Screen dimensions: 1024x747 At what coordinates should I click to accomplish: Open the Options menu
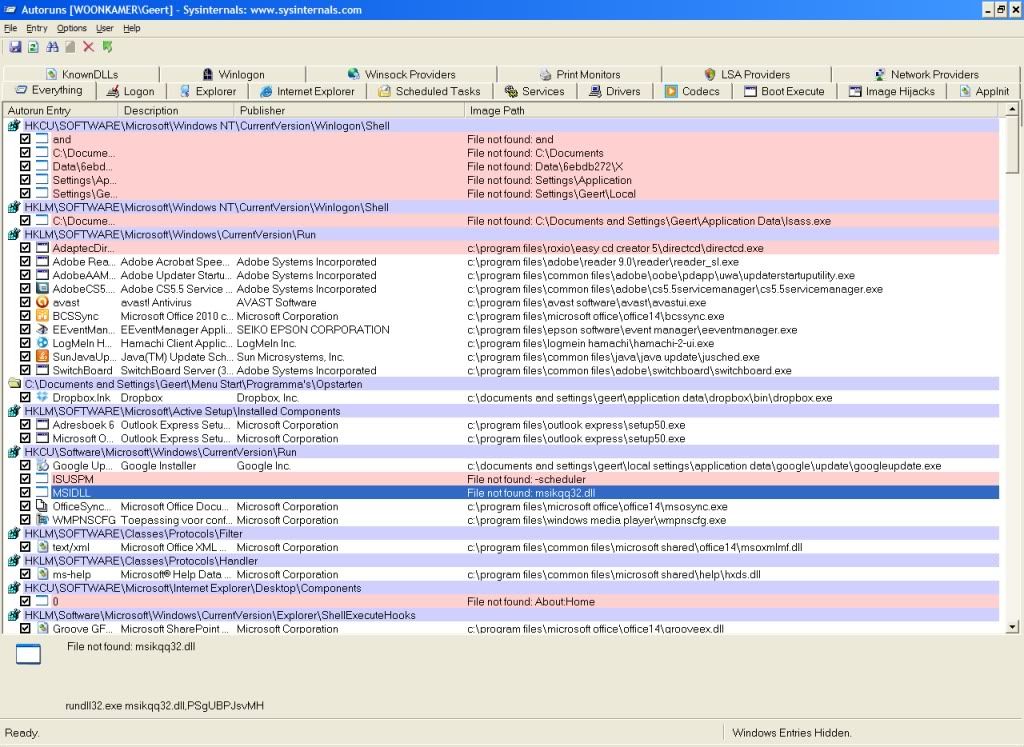click(x=71, y=28)
